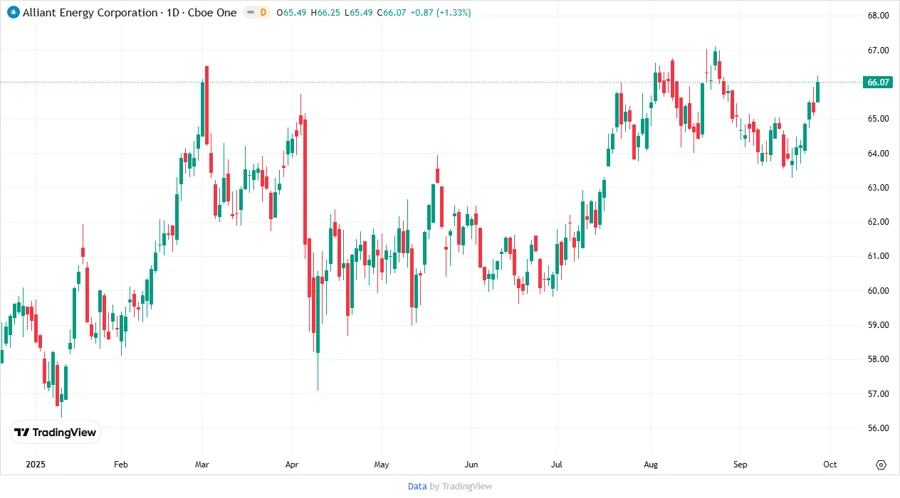Click the 61.00 price axis label
The height and width of the screenshot is (498, 900).
click(x=878, y=256)
